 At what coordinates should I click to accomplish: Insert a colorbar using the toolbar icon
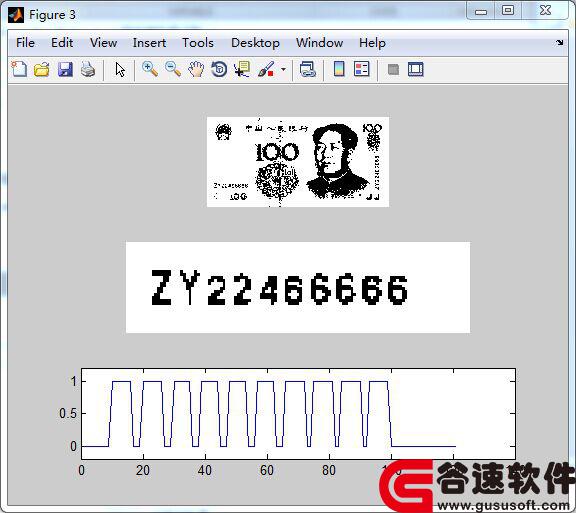[339, 69]
